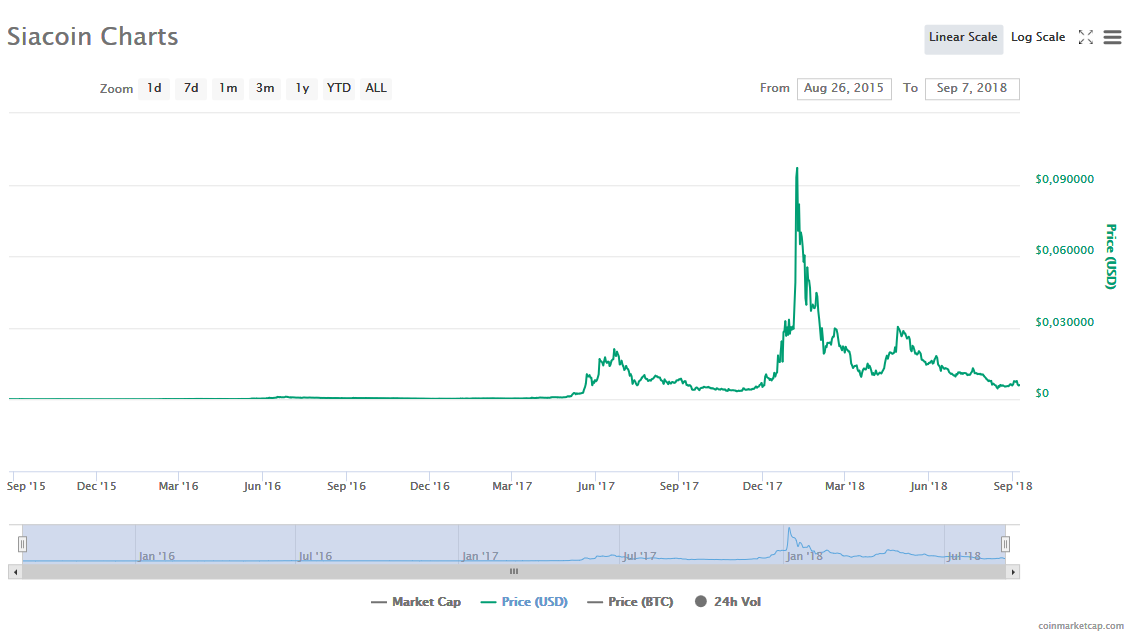Image resolution: width=1137 pixels, height=643 pixels.
Task: Click the Price (USD) vertical axis title
Action: tap(1111, 256)
